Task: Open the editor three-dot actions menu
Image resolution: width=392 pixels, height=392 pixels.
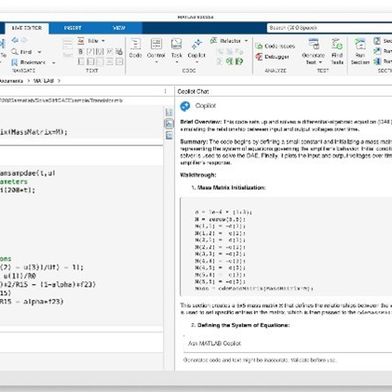Action: pos(165,91)
